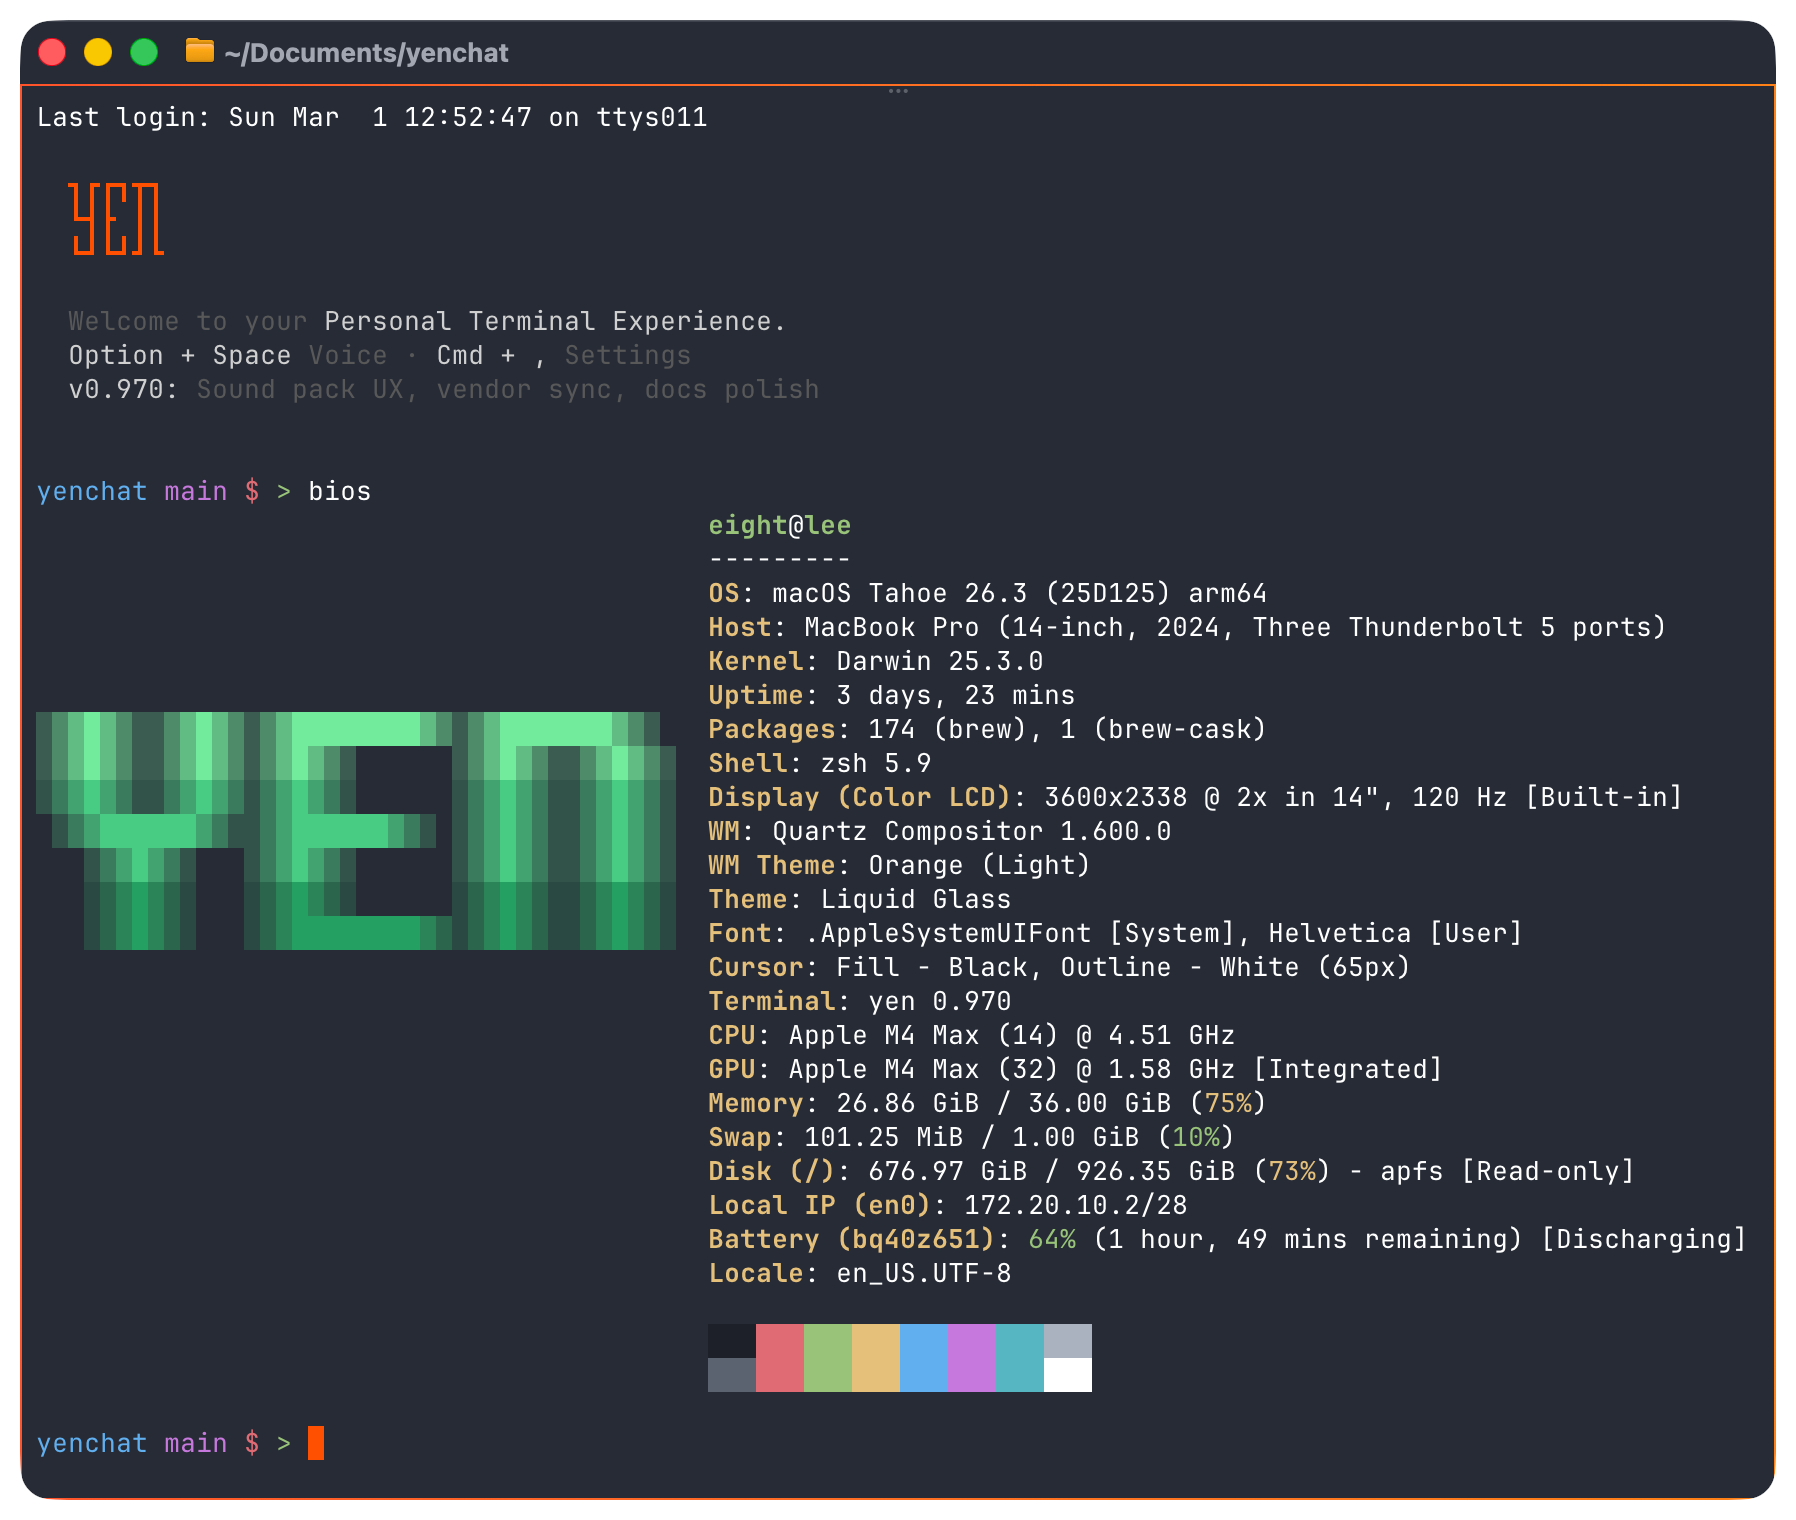Image resolution: width=1796 pixels, height=1520 pixels.
Task: Click the 'Last login: Sun Mar 1' line
Action: click(372, 117)
